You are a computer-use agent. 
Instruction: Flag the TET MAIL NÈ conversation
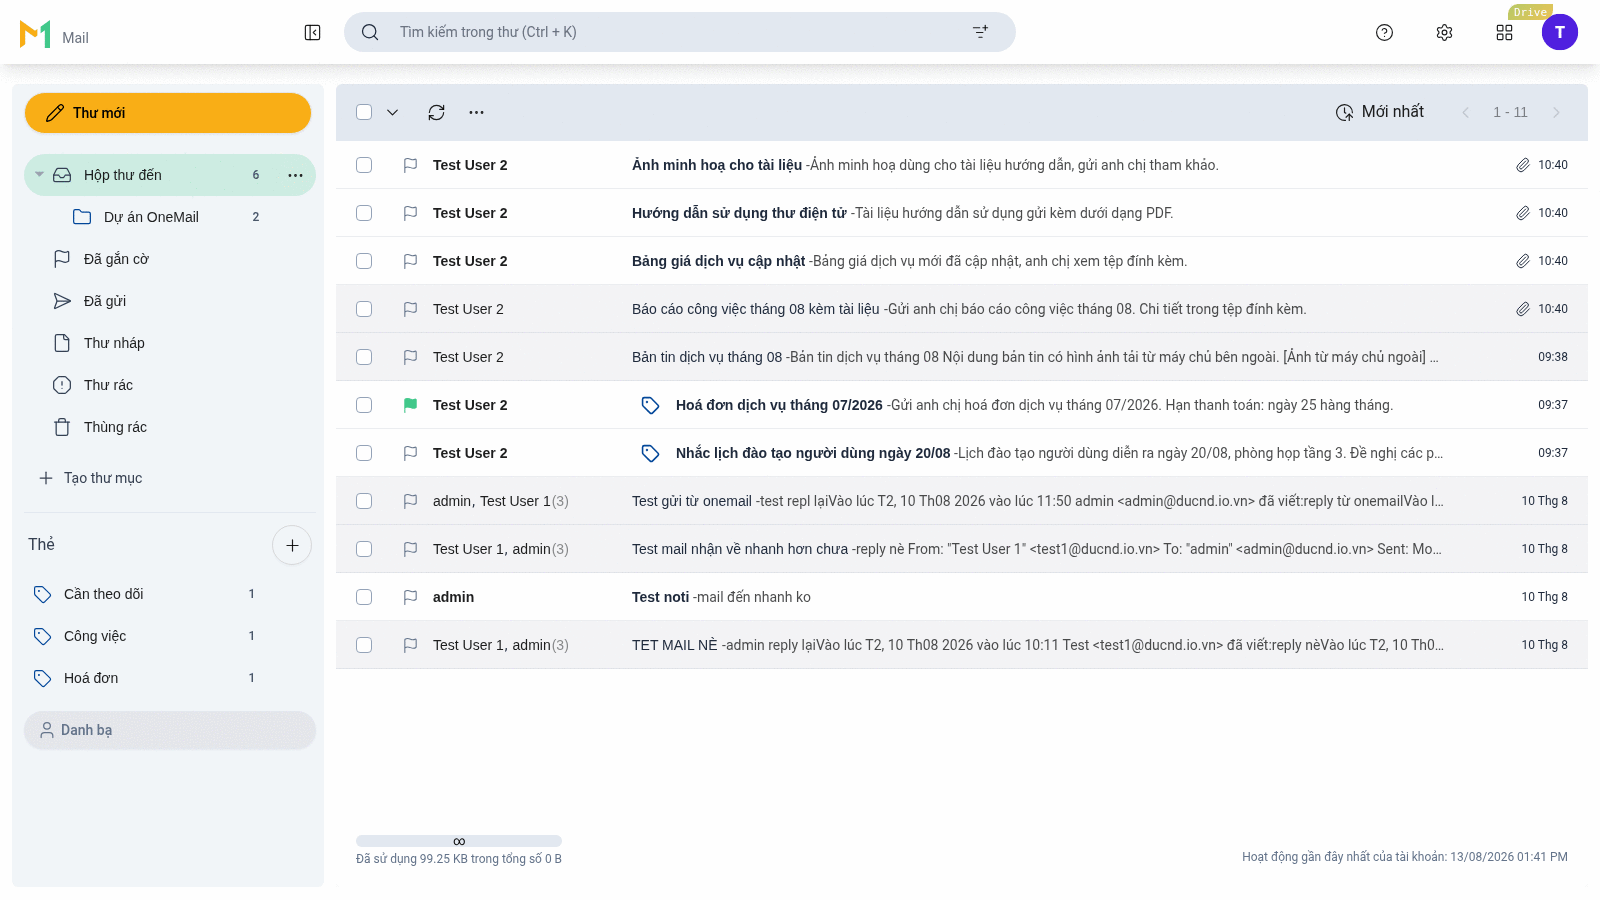[x=410, y=645]
